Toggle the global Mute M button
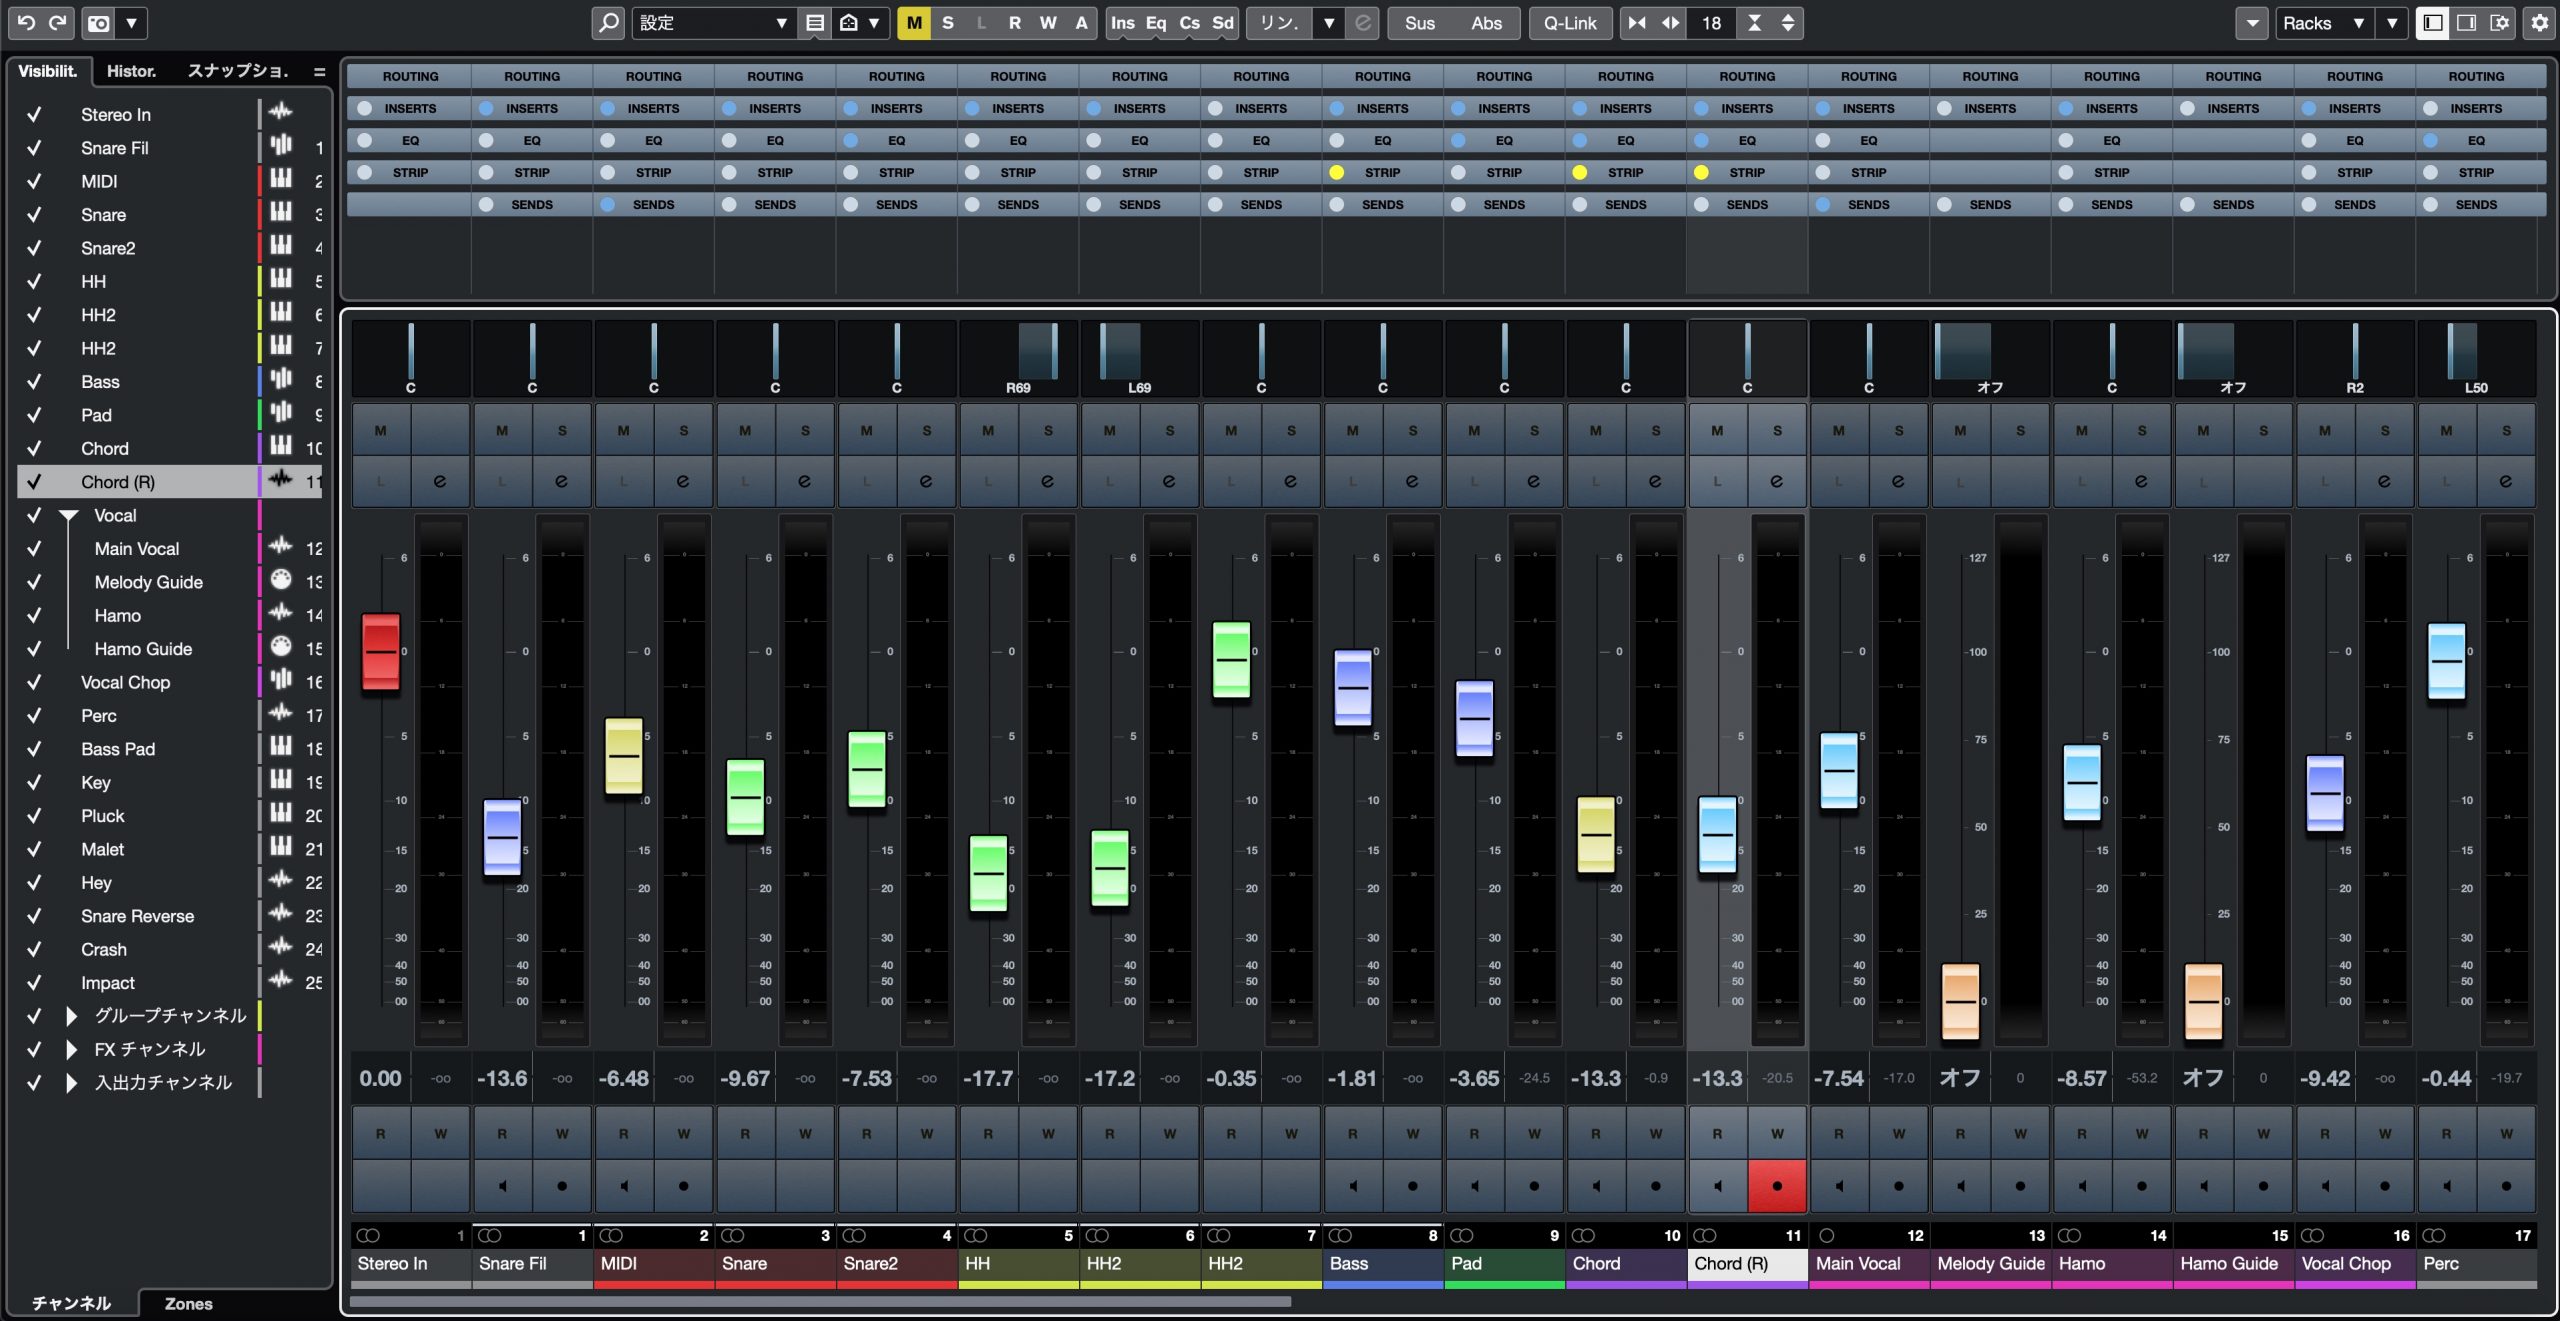This screenshot has width=2560, height=1321. point(914,22)
